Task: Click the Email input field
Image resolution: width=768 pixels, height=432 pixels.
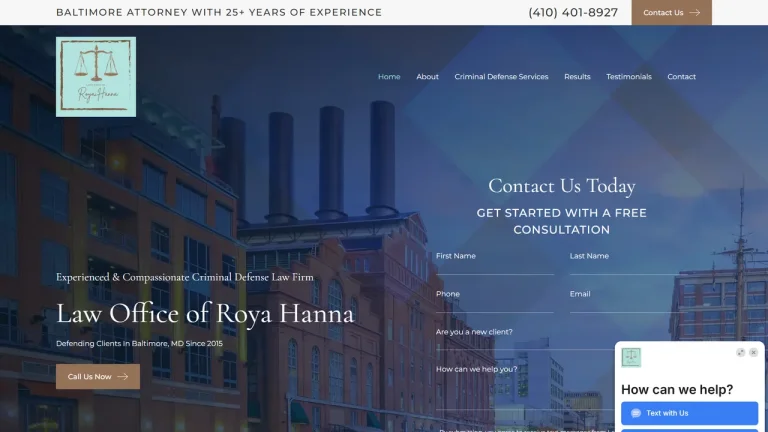Action: [x=629, y=300]
